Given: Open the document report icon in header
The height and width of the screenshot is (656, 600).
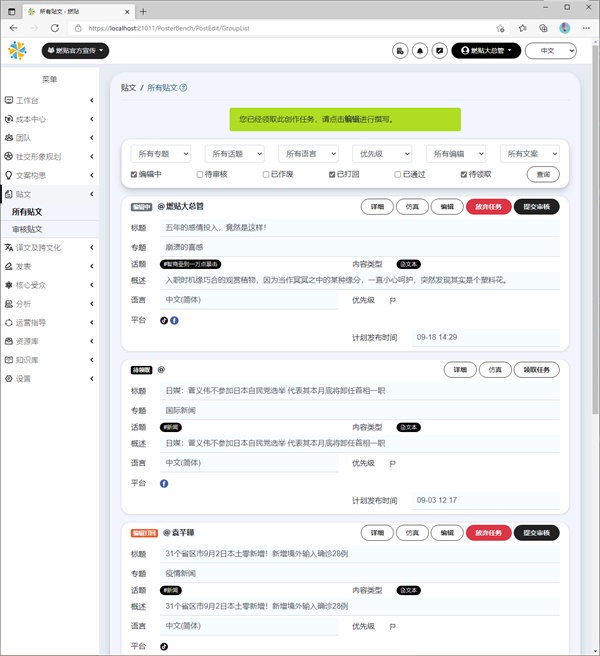Looking at the screenshot, I should [x=400, y=50].
